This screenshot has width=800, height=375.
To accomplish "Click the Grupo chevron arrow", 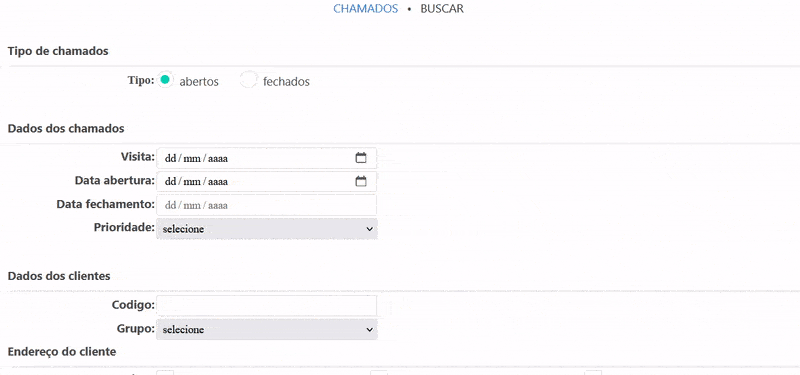I will click(x=370, y=330).
